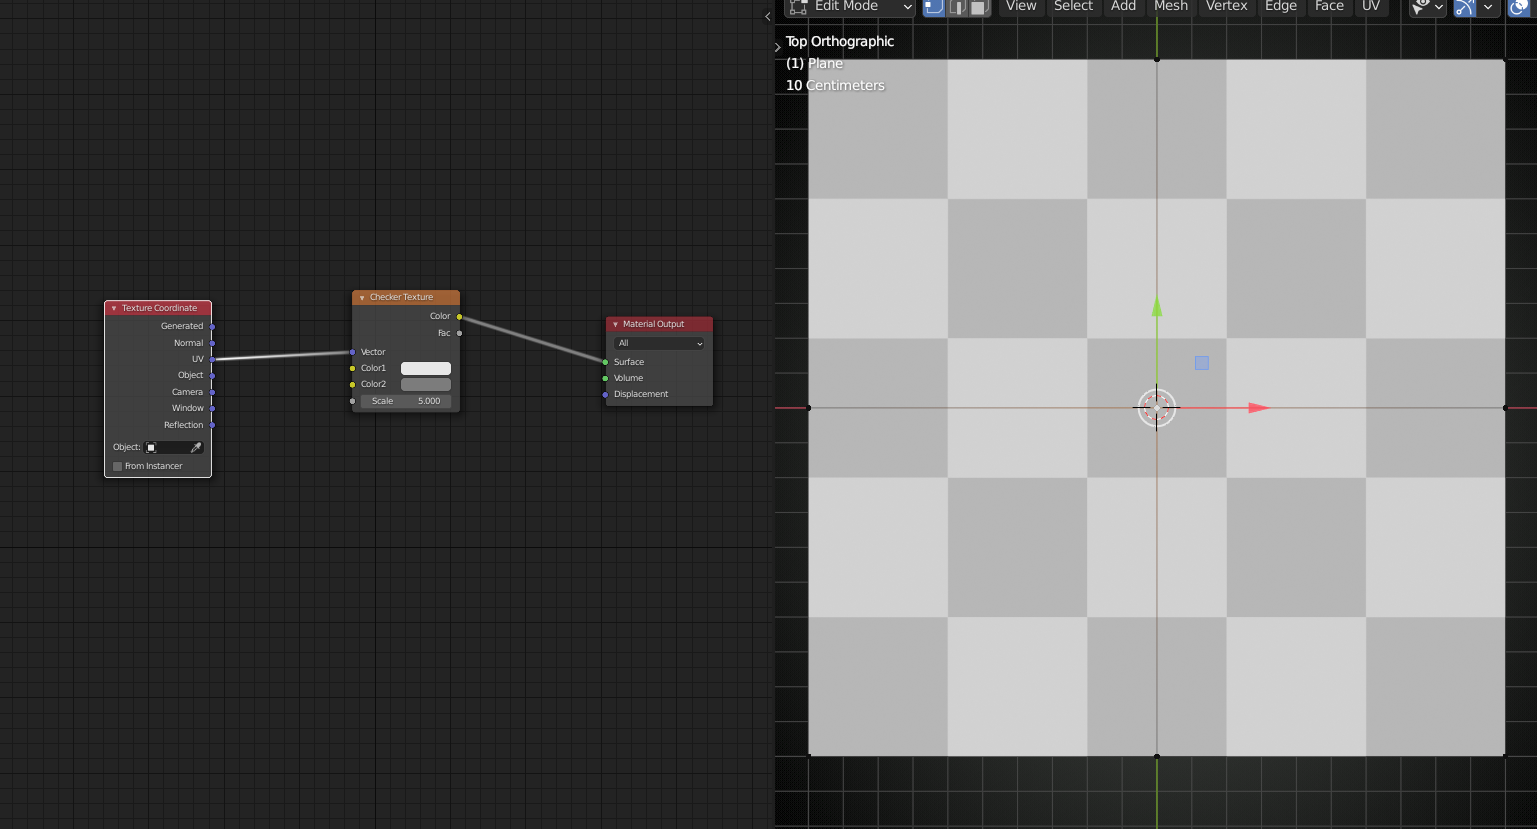Enable Face select mode
Viewport: 1537px width, 829px height.
click(x=980, y=8)
